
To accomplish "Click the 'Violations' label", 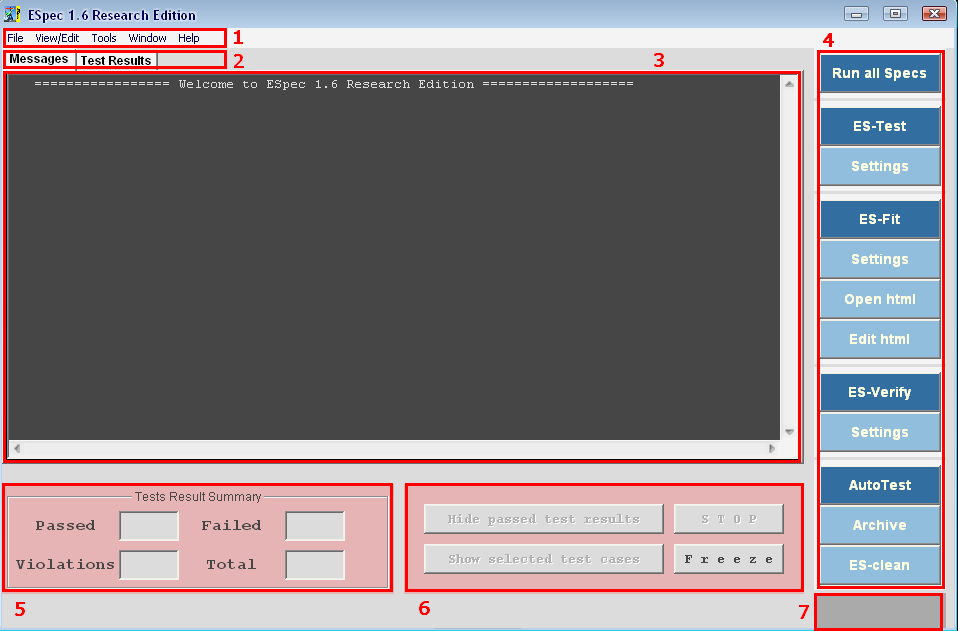I will pyautogui.click(x=65, y=564).
